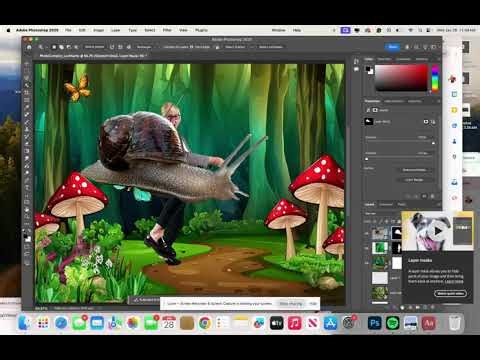Toggle visibility eye of snail layer

point(367,233)
